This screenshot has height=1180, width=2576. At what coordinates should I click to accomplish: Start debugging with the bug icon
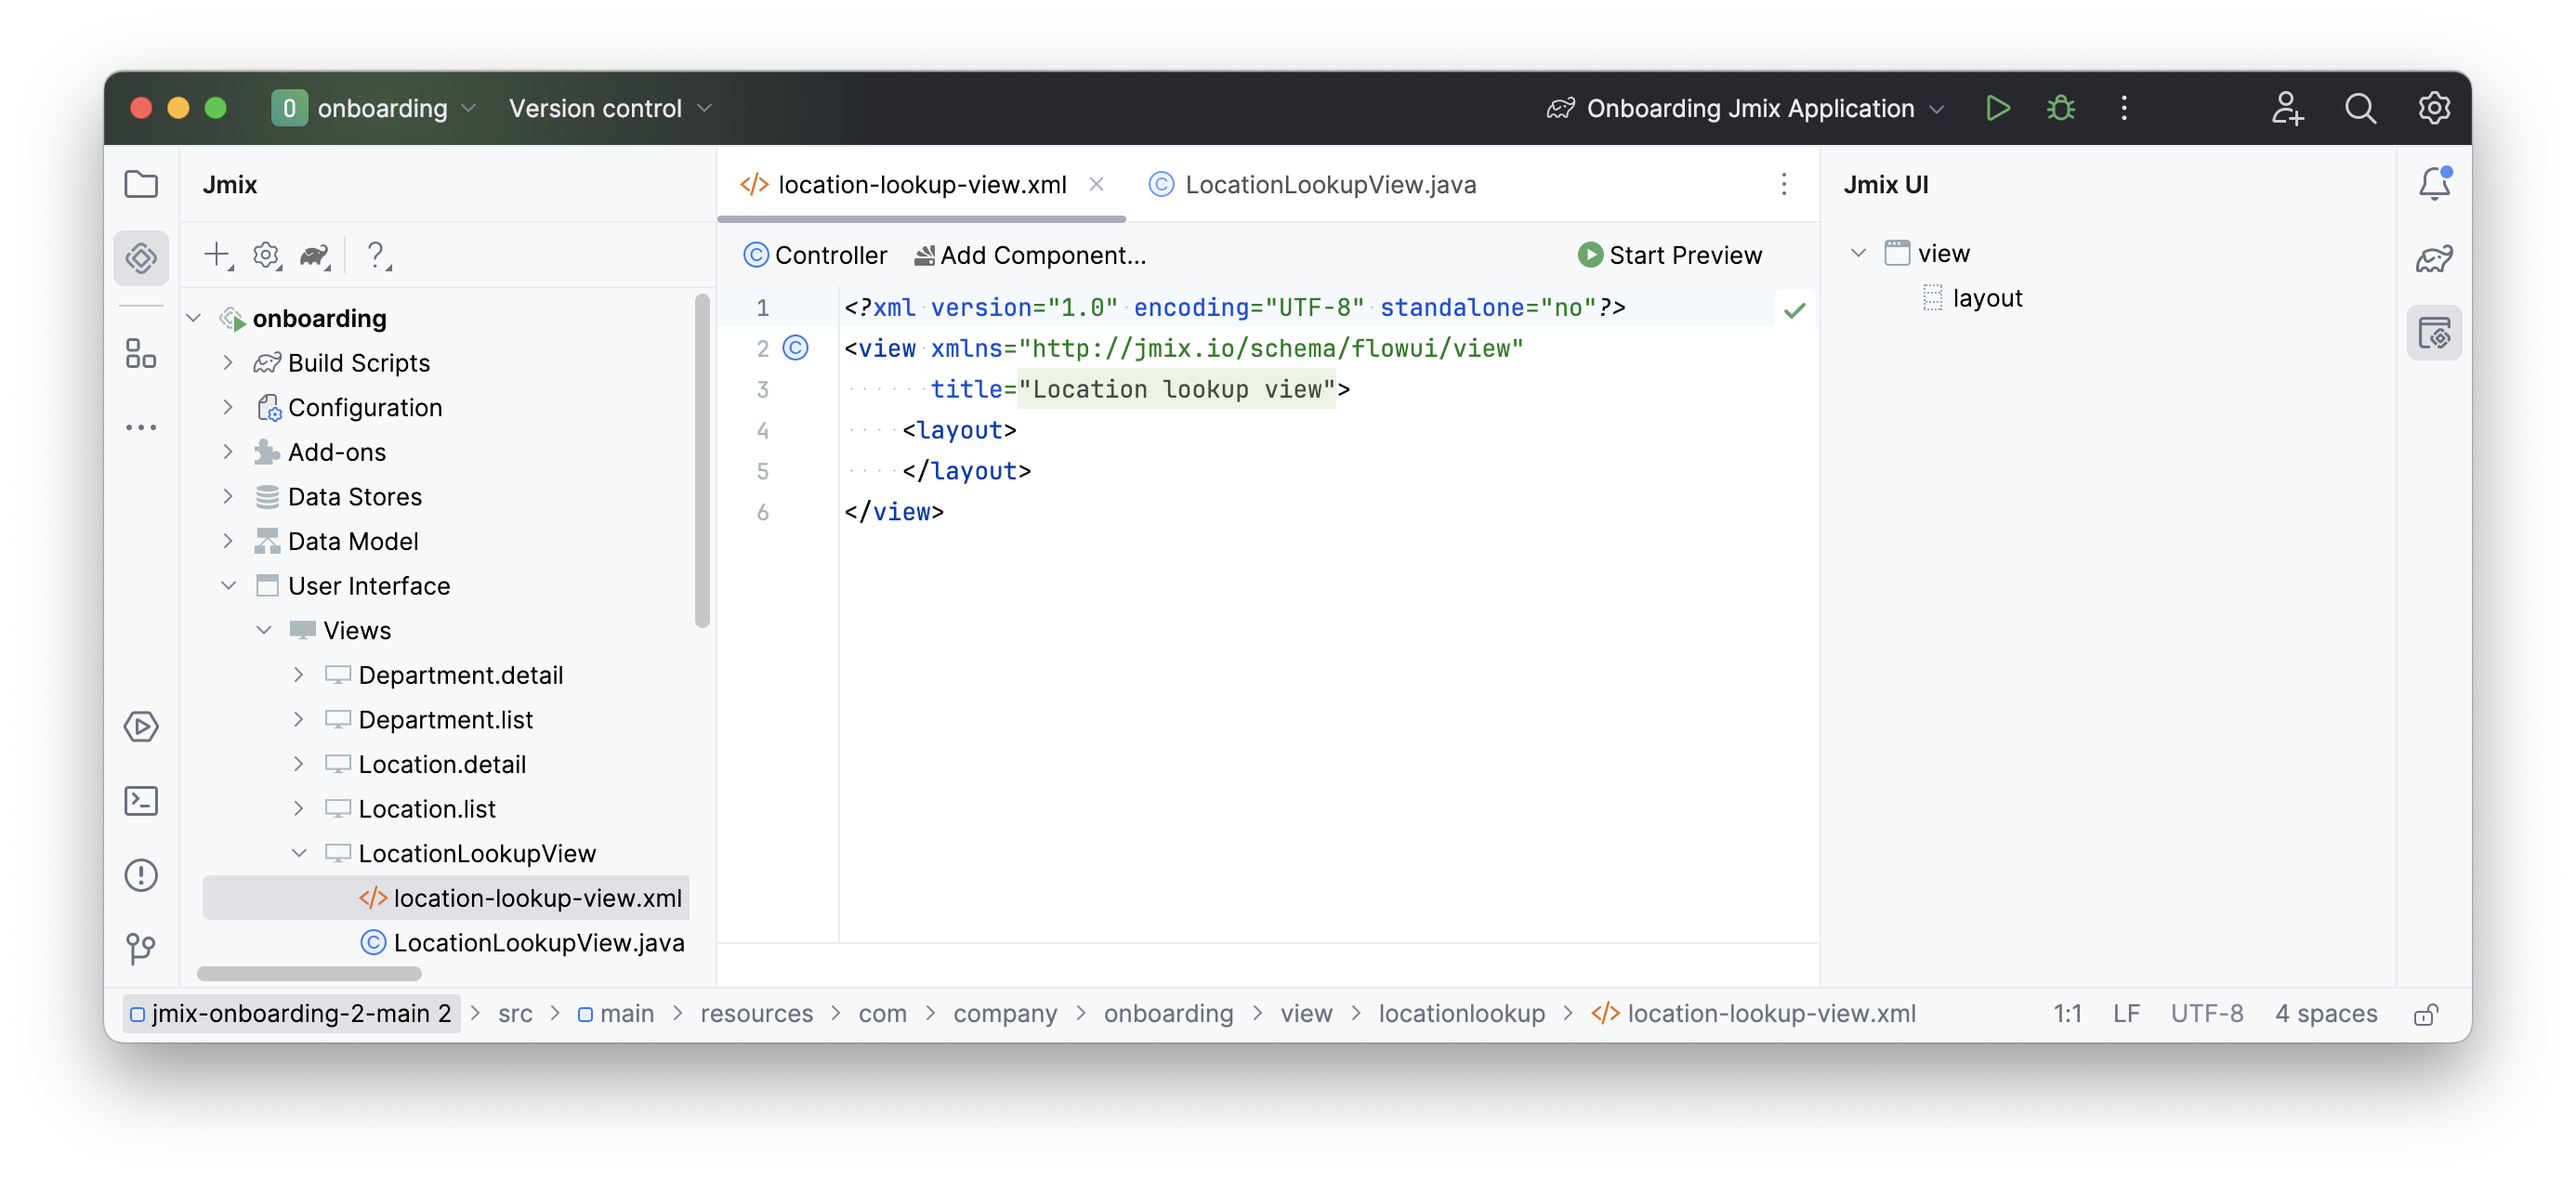click(2060, 108)
